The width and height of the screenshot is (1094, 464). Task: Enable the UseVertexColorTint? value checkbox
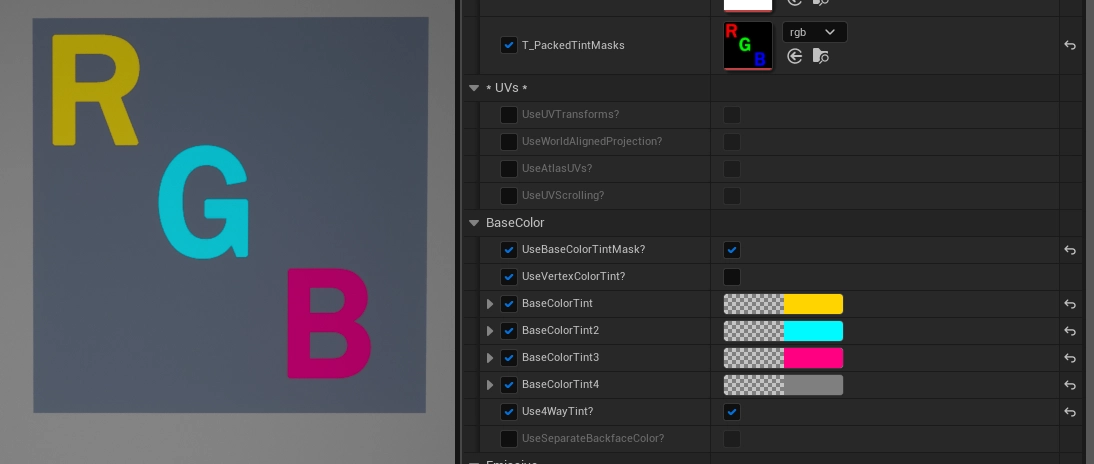pyautogui.click(x=732, y=277)
